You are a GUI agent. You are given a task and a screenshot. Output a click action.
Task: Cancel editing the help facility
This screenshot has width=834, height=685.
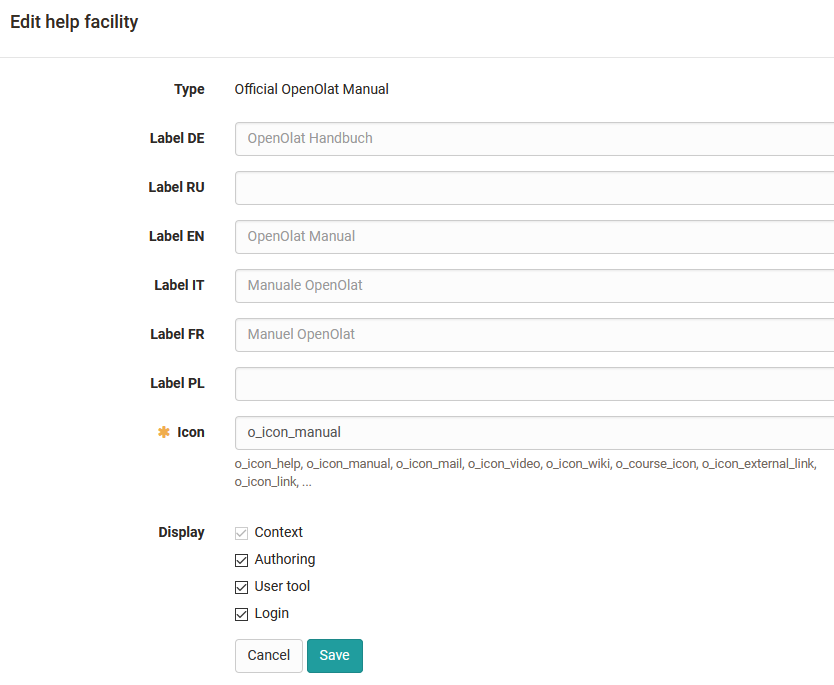coord(269,656)
